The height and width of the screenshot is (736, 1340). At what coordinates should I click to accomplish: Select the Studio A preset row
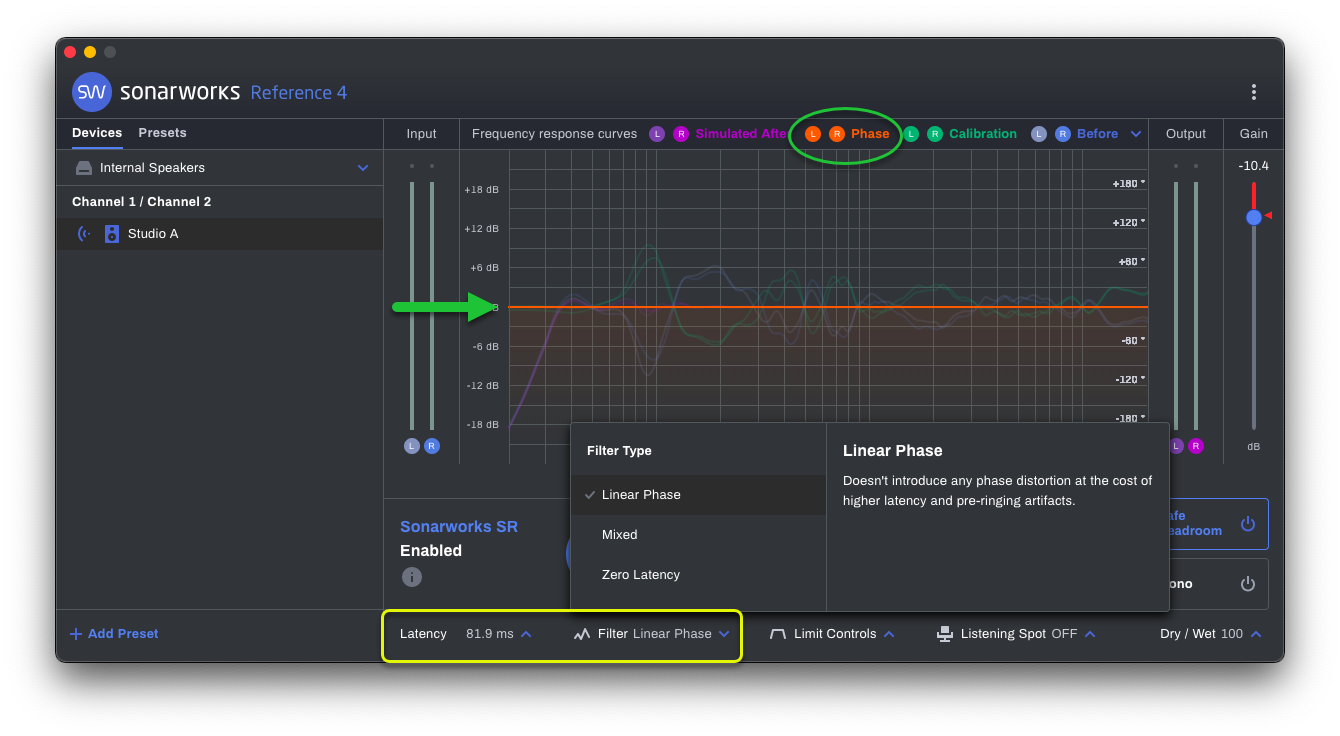point(219,234)
